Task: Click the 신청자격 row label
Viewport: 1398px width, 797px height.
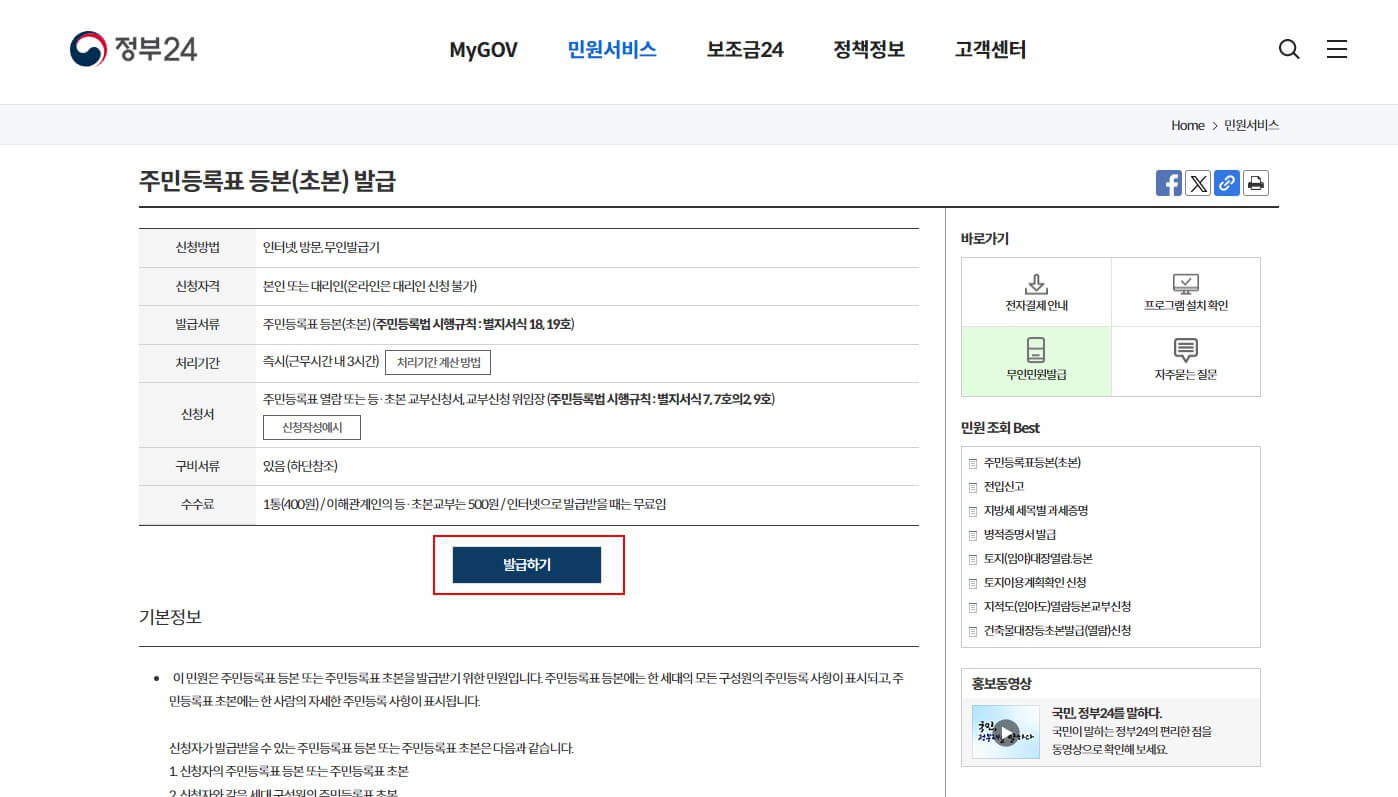Action: pos(197,286)
